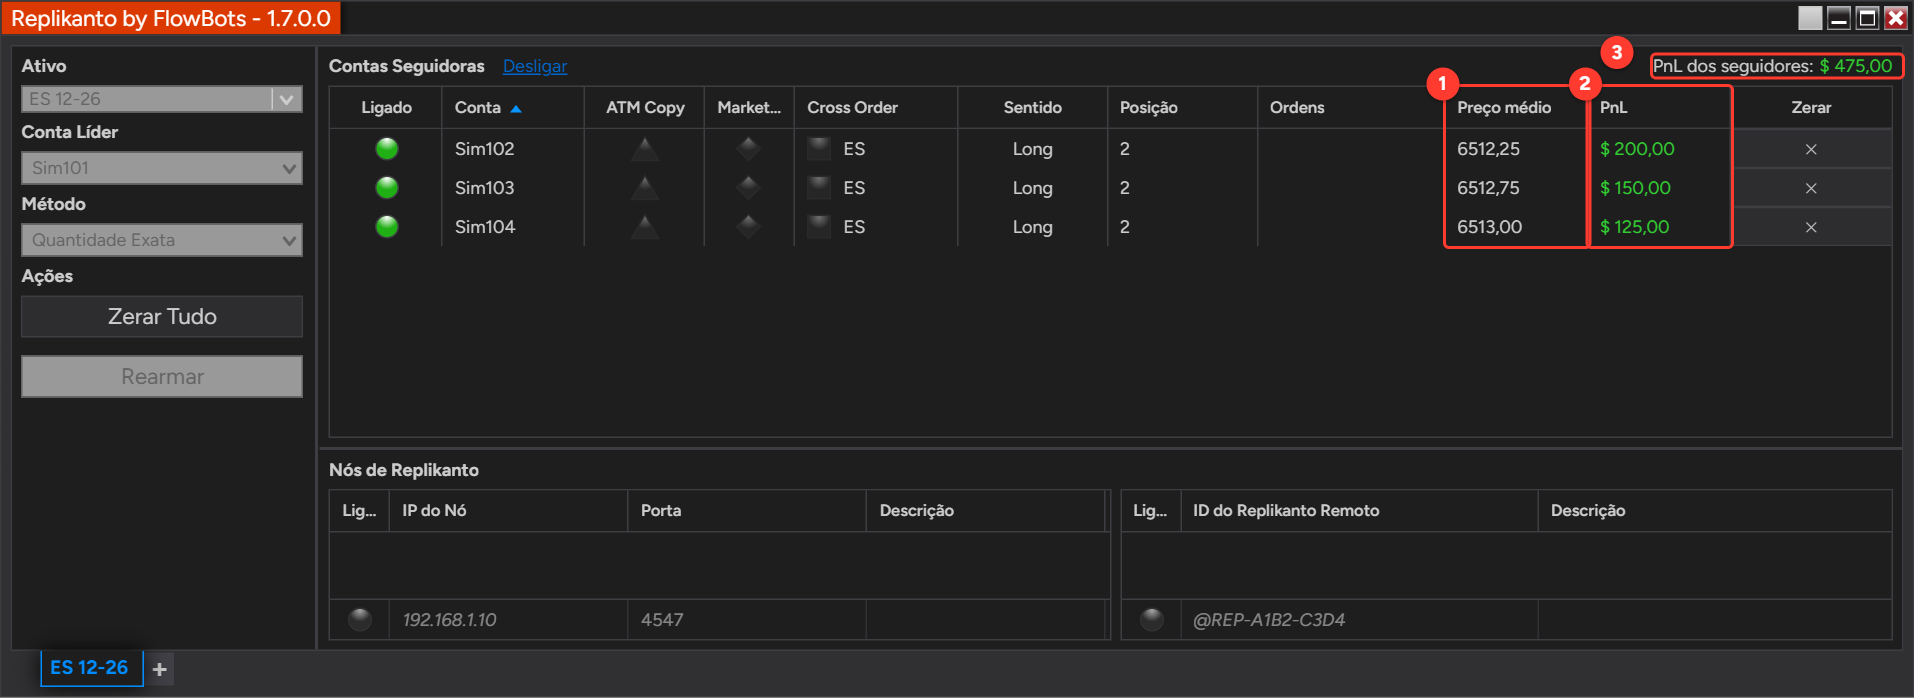Click the Posição column header
Image resolution: width=1914 pixels, height=698 pixels.
[1182, 108]
